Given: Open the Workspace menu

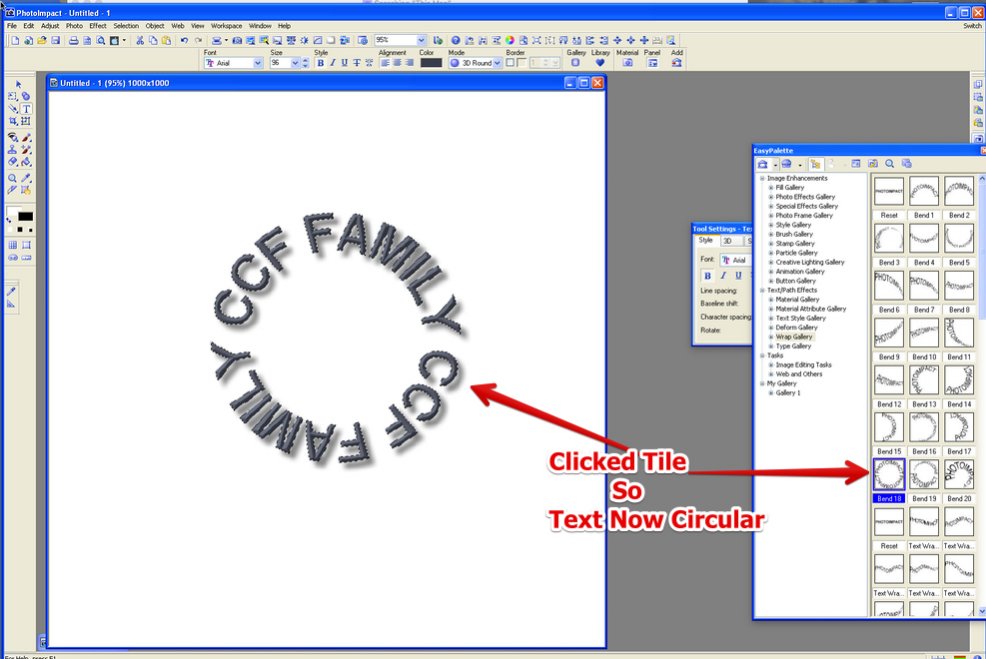Looking at the screenshot, I should coord(226,26).
